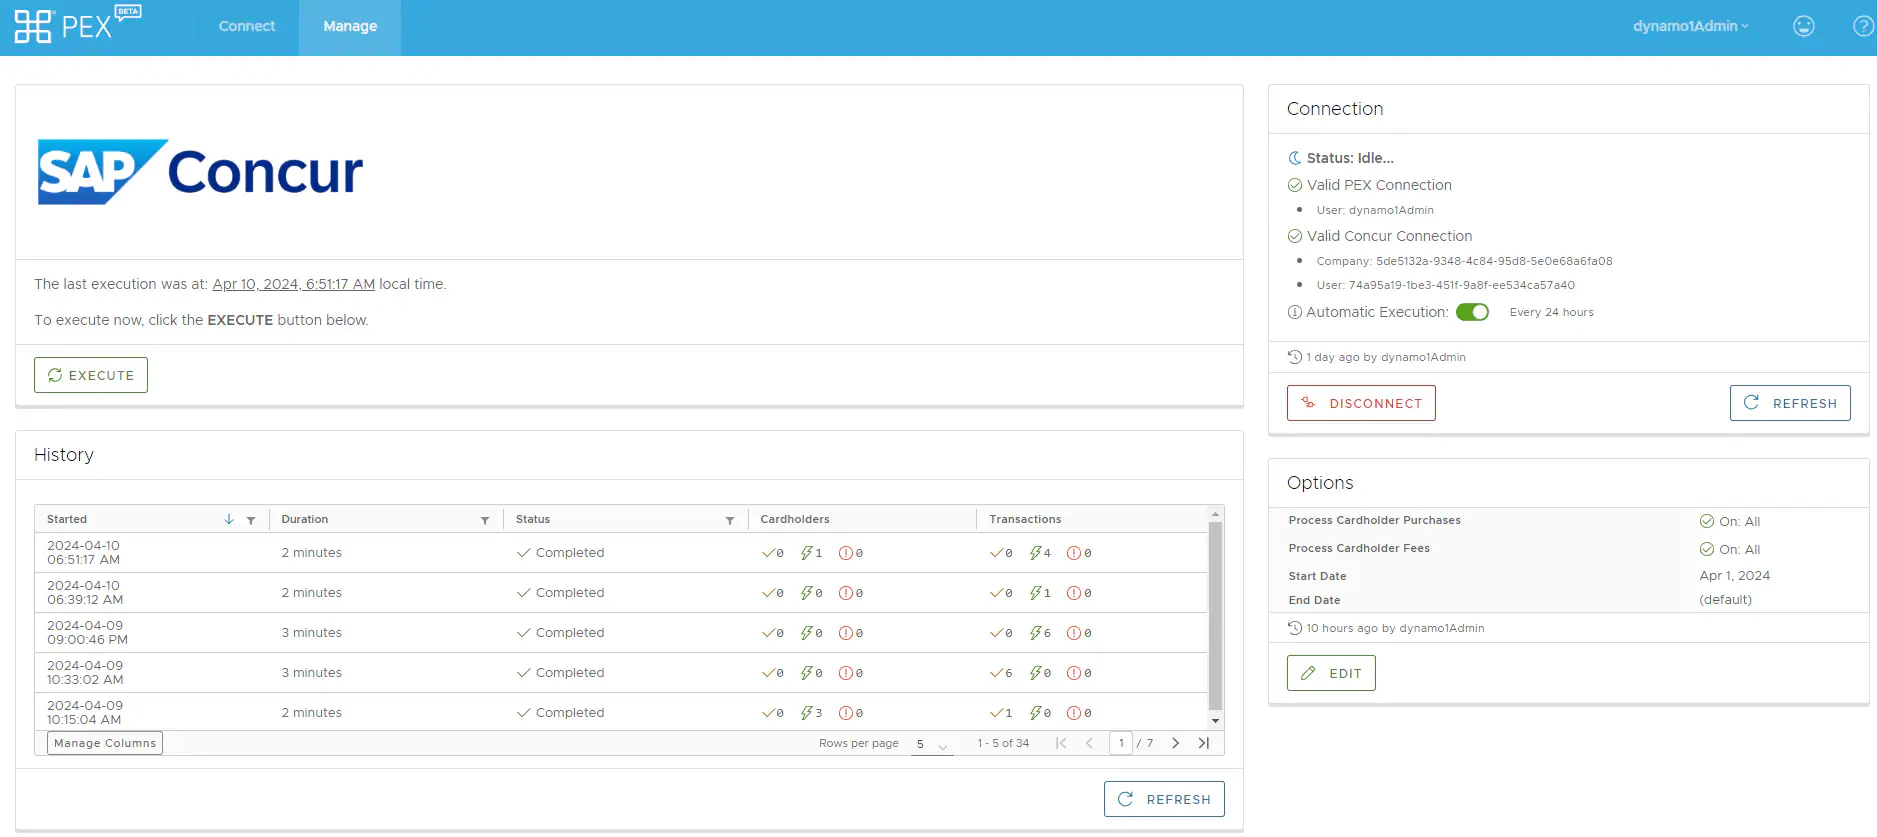Switch to the Connect tab
The image size is (1877, 837).
(247, 26)
